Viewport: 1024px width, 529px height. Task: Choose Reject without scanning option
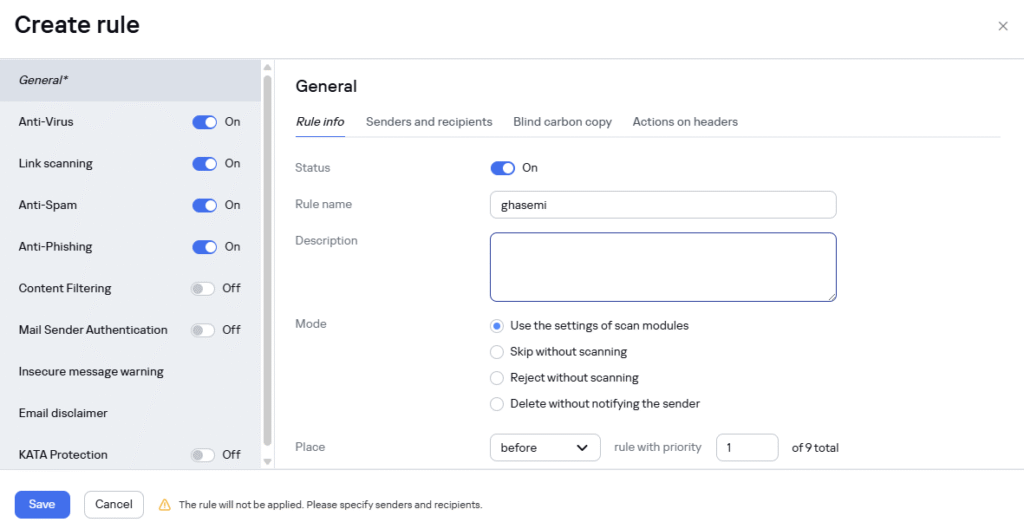[x=496, y=378]
